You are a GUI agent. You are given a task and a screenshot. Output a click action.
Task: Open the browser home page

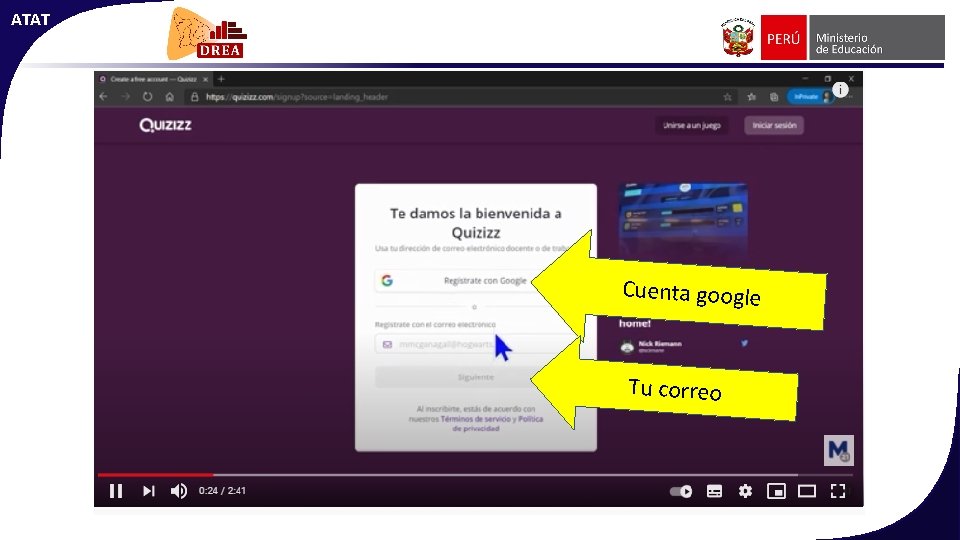click(x=170, y=97)
